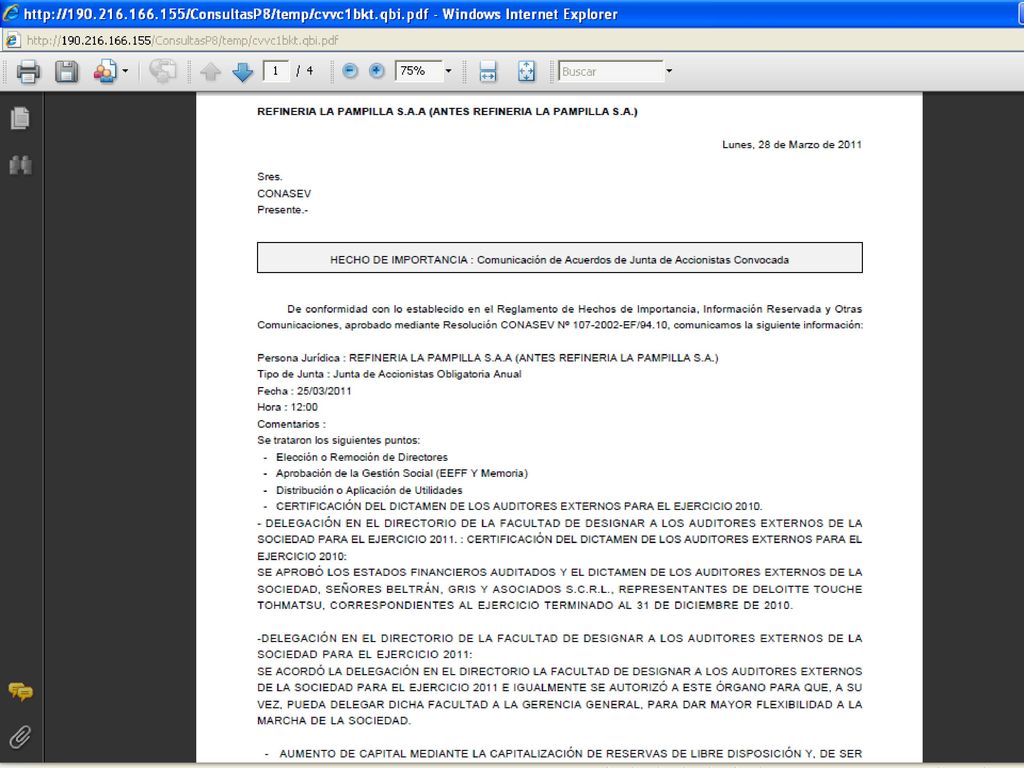
Task: Click the URL in the address bar
Action: pyautogui.click(x=182, y=40)
